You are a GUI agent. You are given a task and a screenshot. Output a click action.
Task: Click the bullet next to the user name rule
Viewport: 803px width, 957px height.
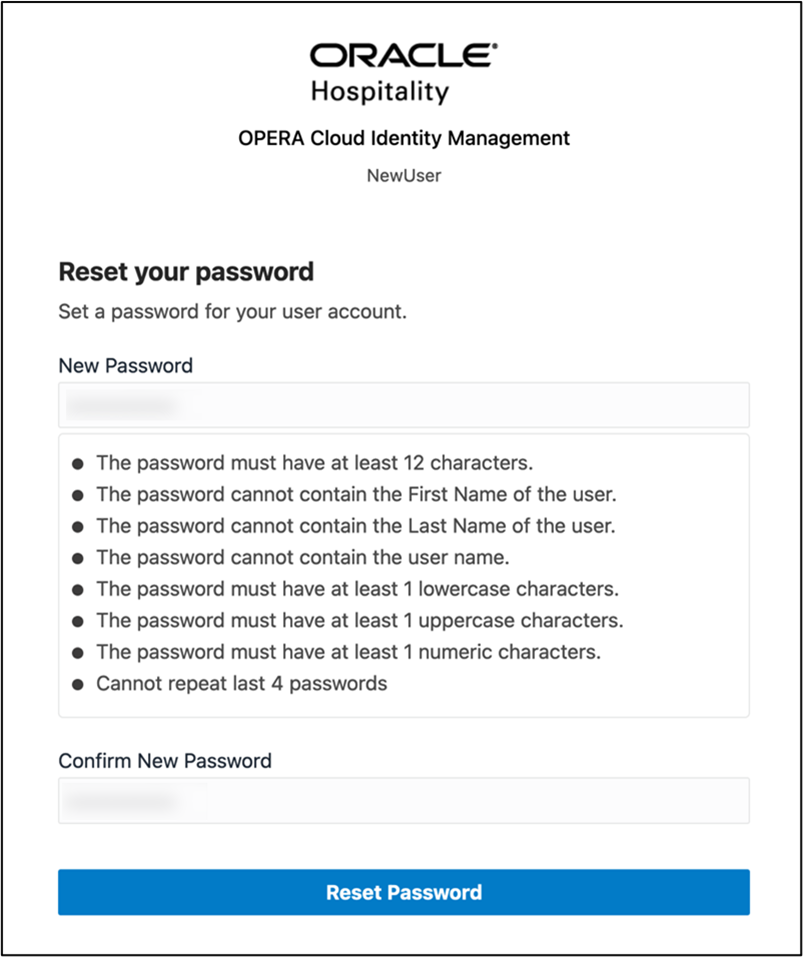pyautogui.click(x=79, y=557)
